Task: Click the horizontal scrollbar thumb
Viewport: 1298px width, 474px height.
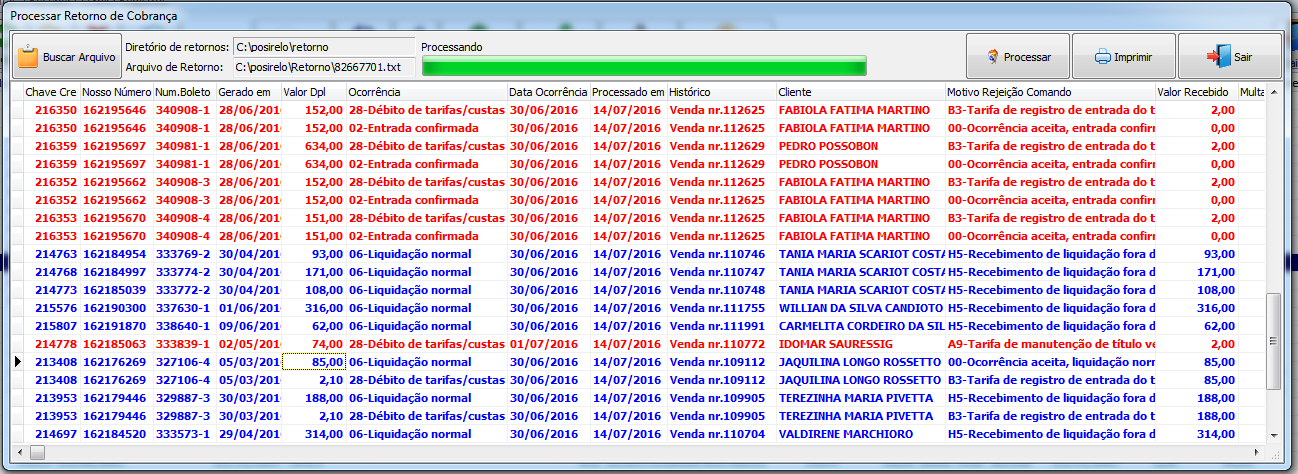Action: 38,452
